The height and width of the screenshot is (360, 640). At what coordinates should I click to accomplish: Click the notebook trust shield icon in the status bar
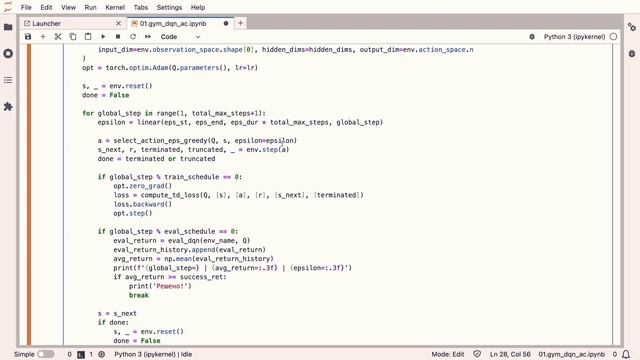coord(477,354)
